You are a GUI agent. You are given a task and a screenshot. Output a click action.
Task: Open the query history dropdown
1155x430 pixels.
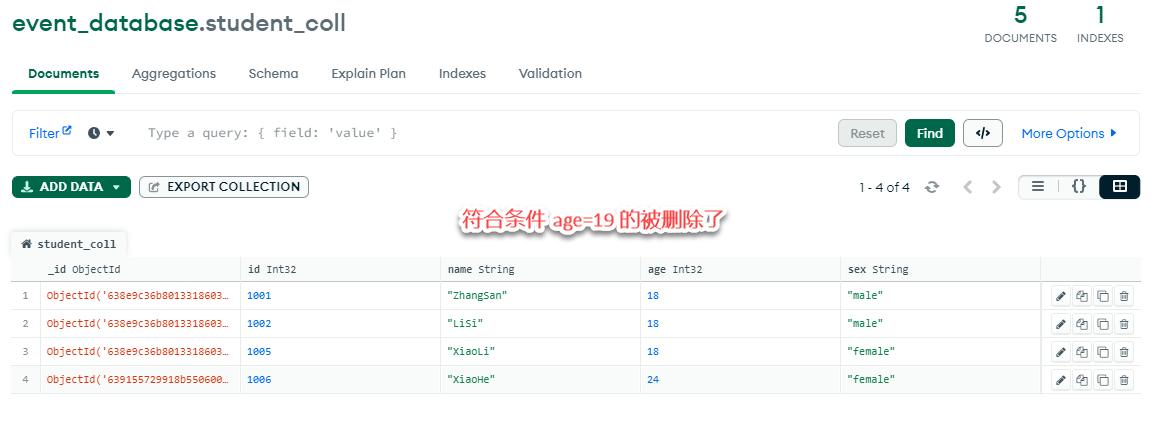pos(101,133)
